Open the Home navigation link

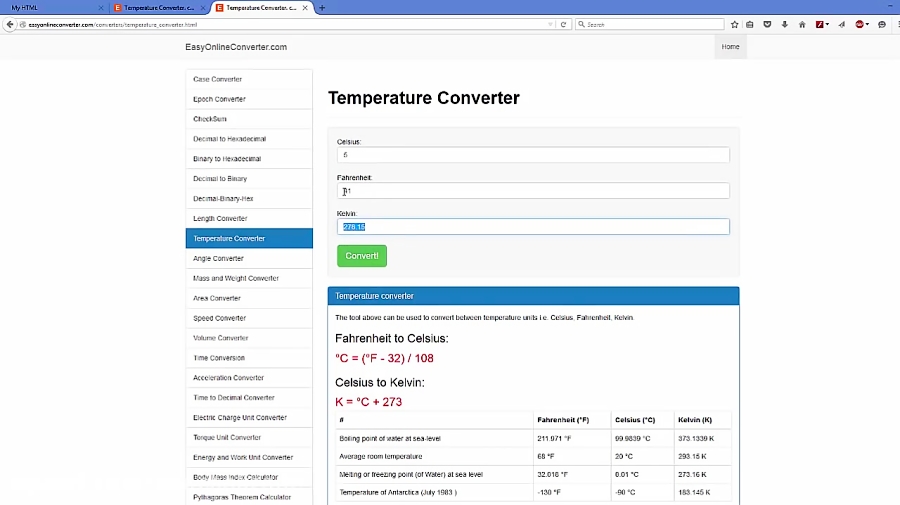coord(730,46)
